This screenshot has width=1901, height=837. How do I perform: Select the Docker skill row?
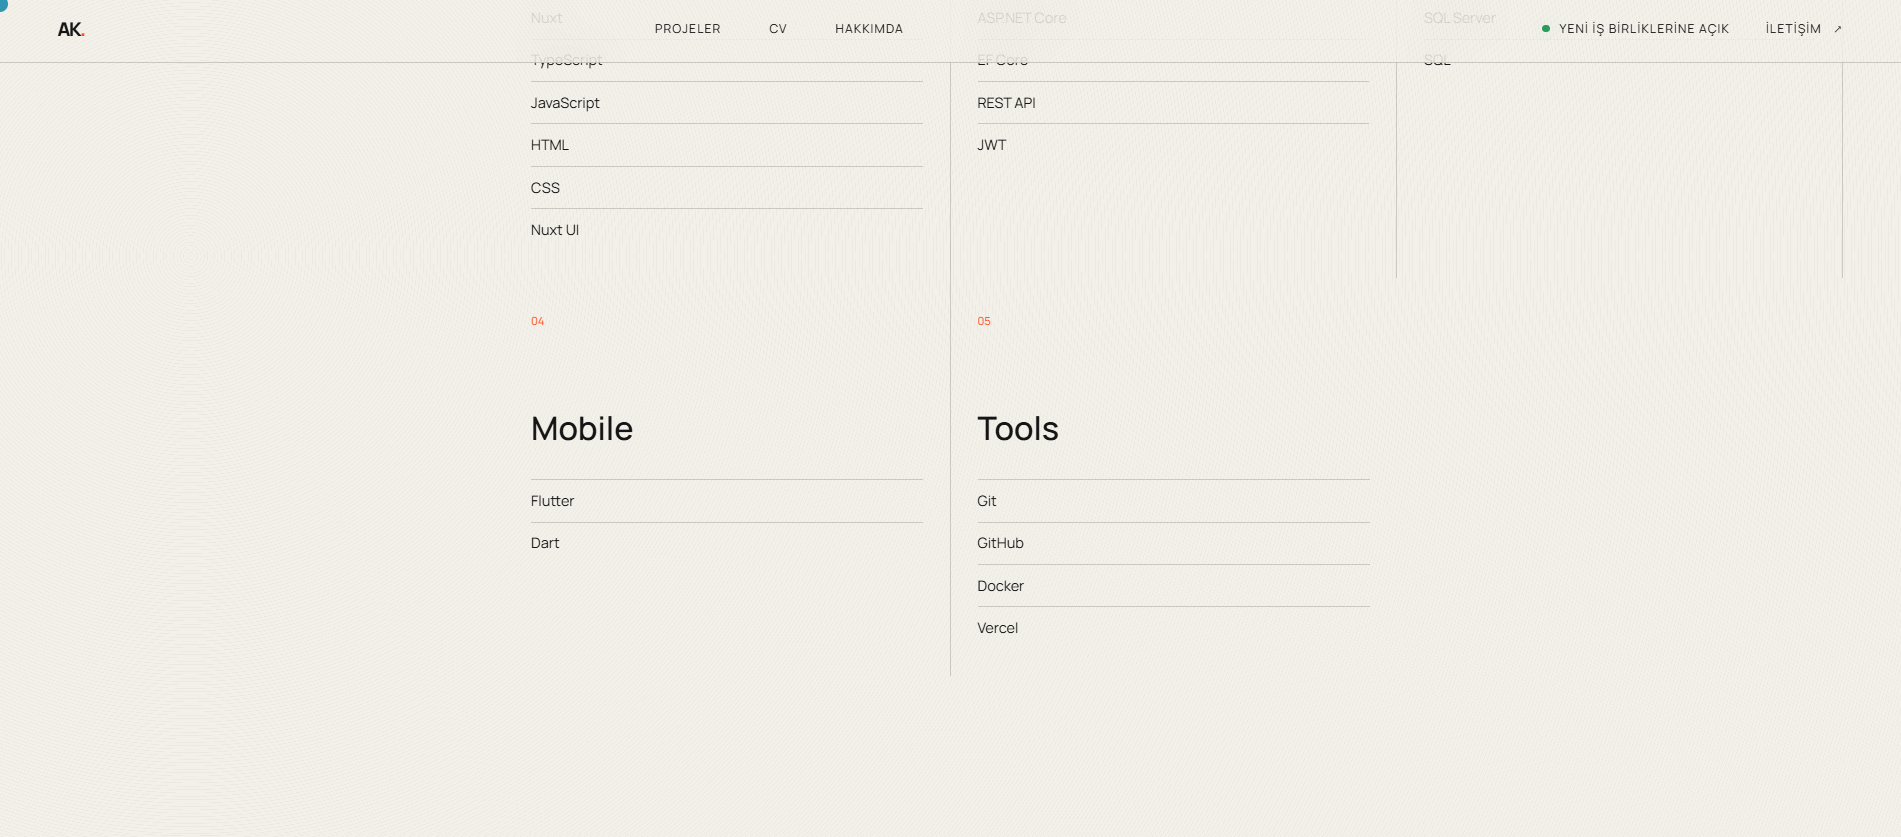click(1173, 586)
